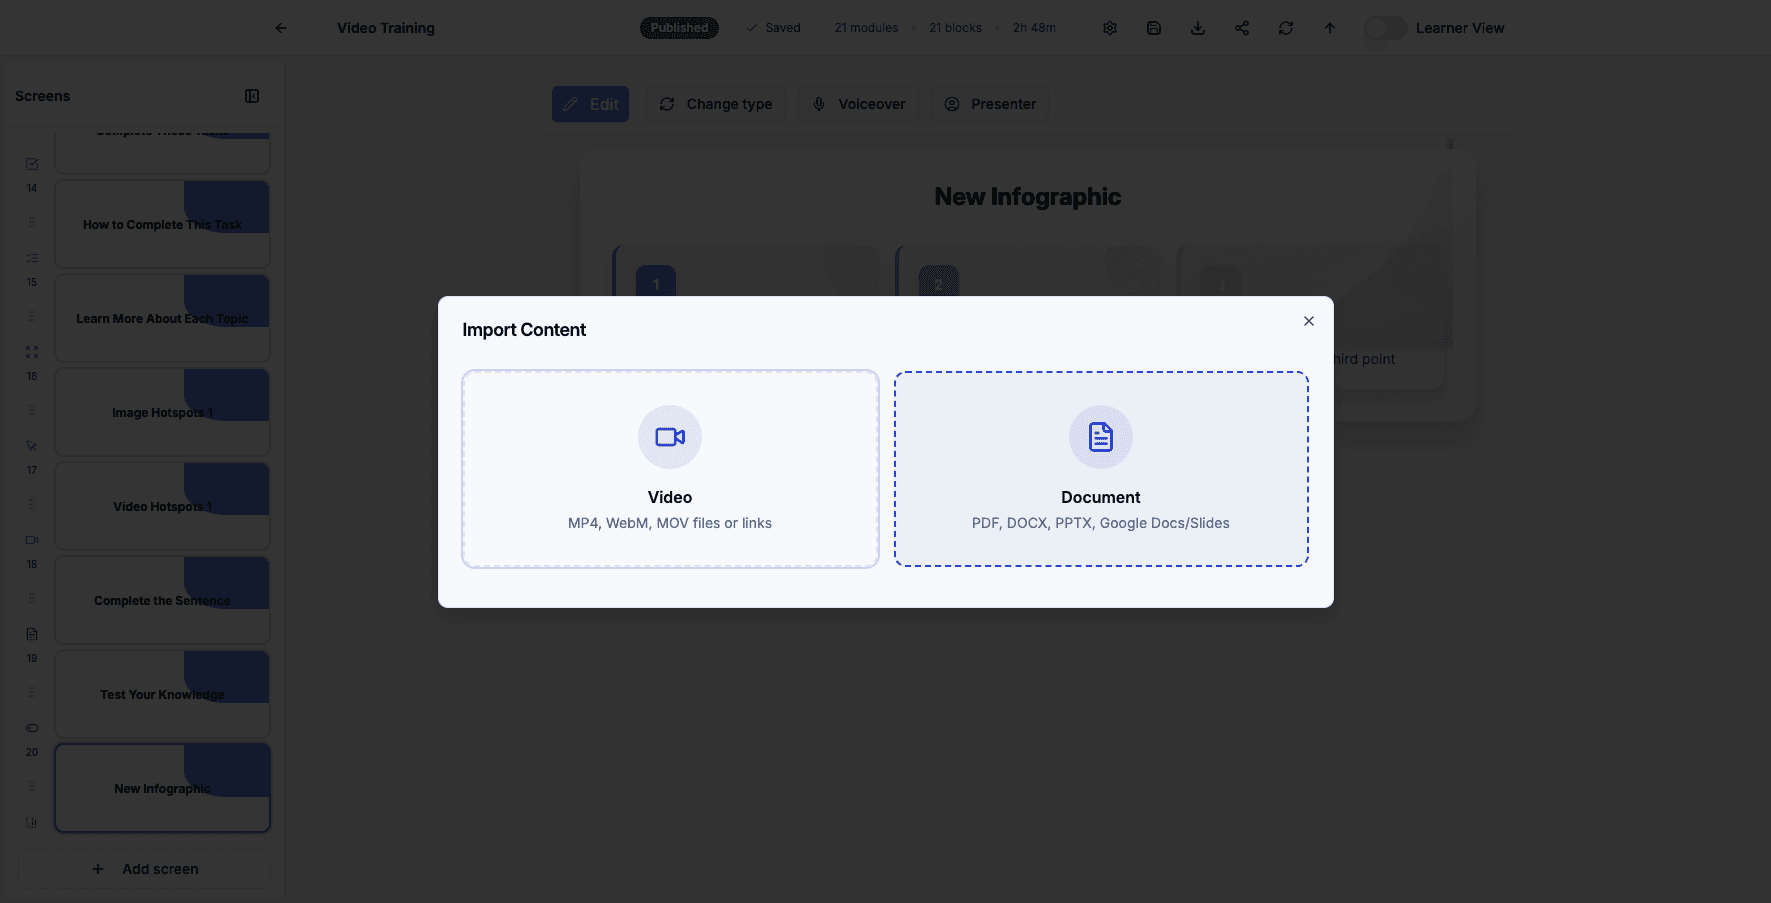1771x903 pixels.
Task: Share the Video Training course
Action: pyautogui.click(x=1242, y=27)
